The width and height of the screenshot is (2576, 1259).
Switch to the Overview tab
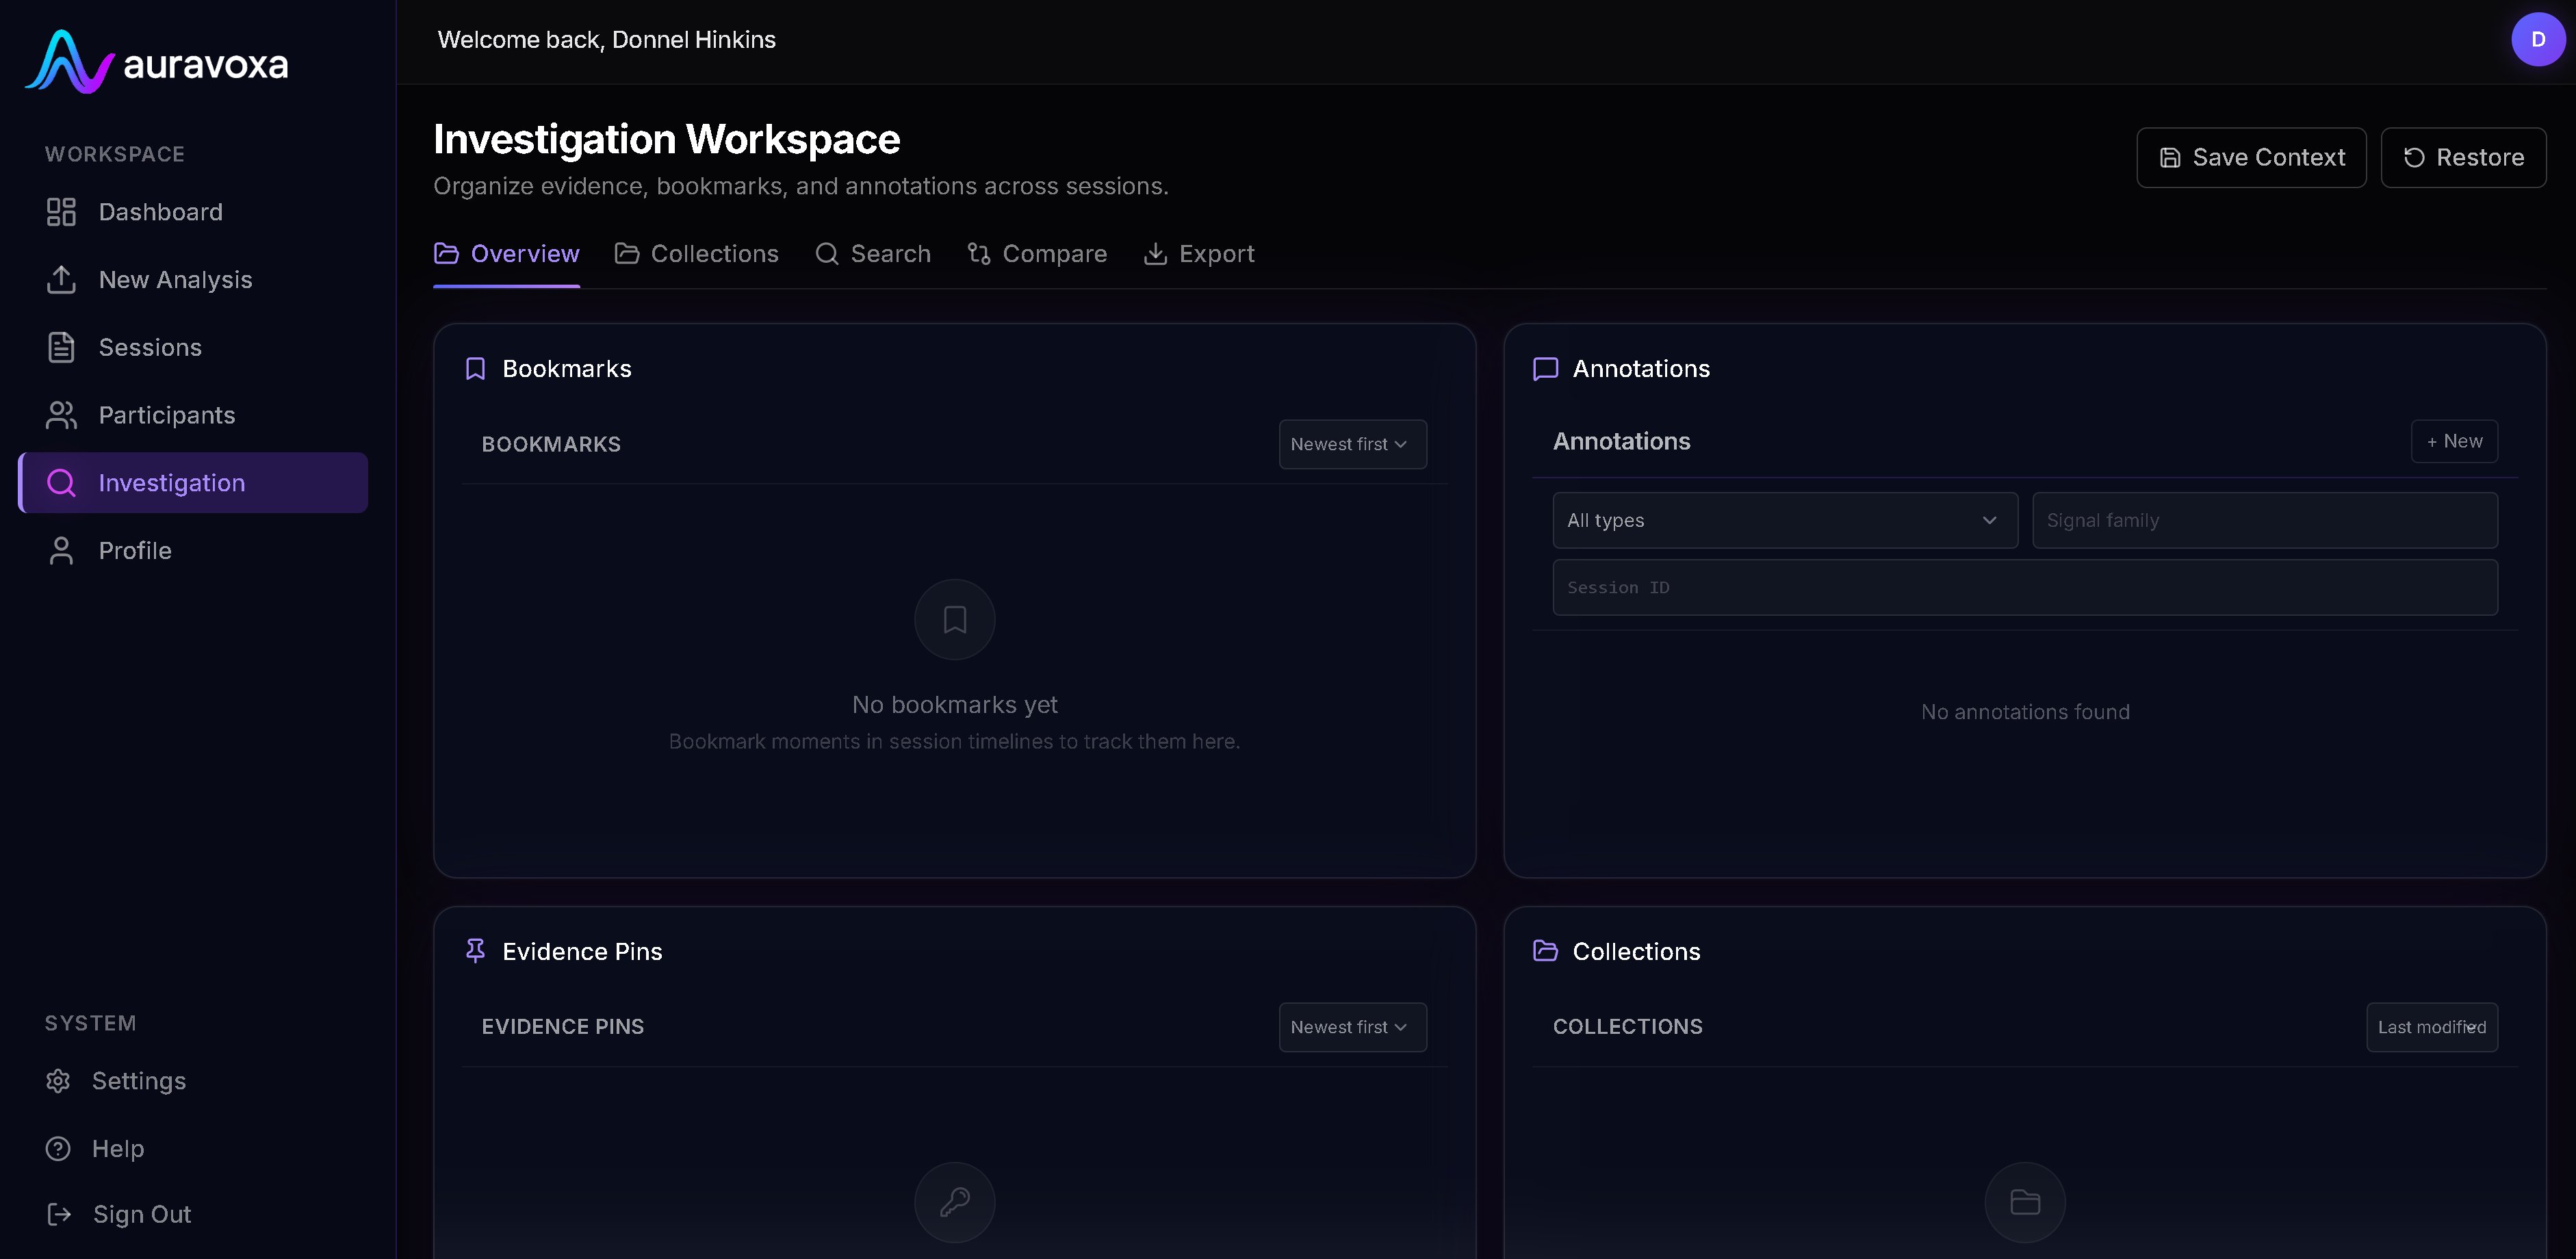(x=506, y=254)
